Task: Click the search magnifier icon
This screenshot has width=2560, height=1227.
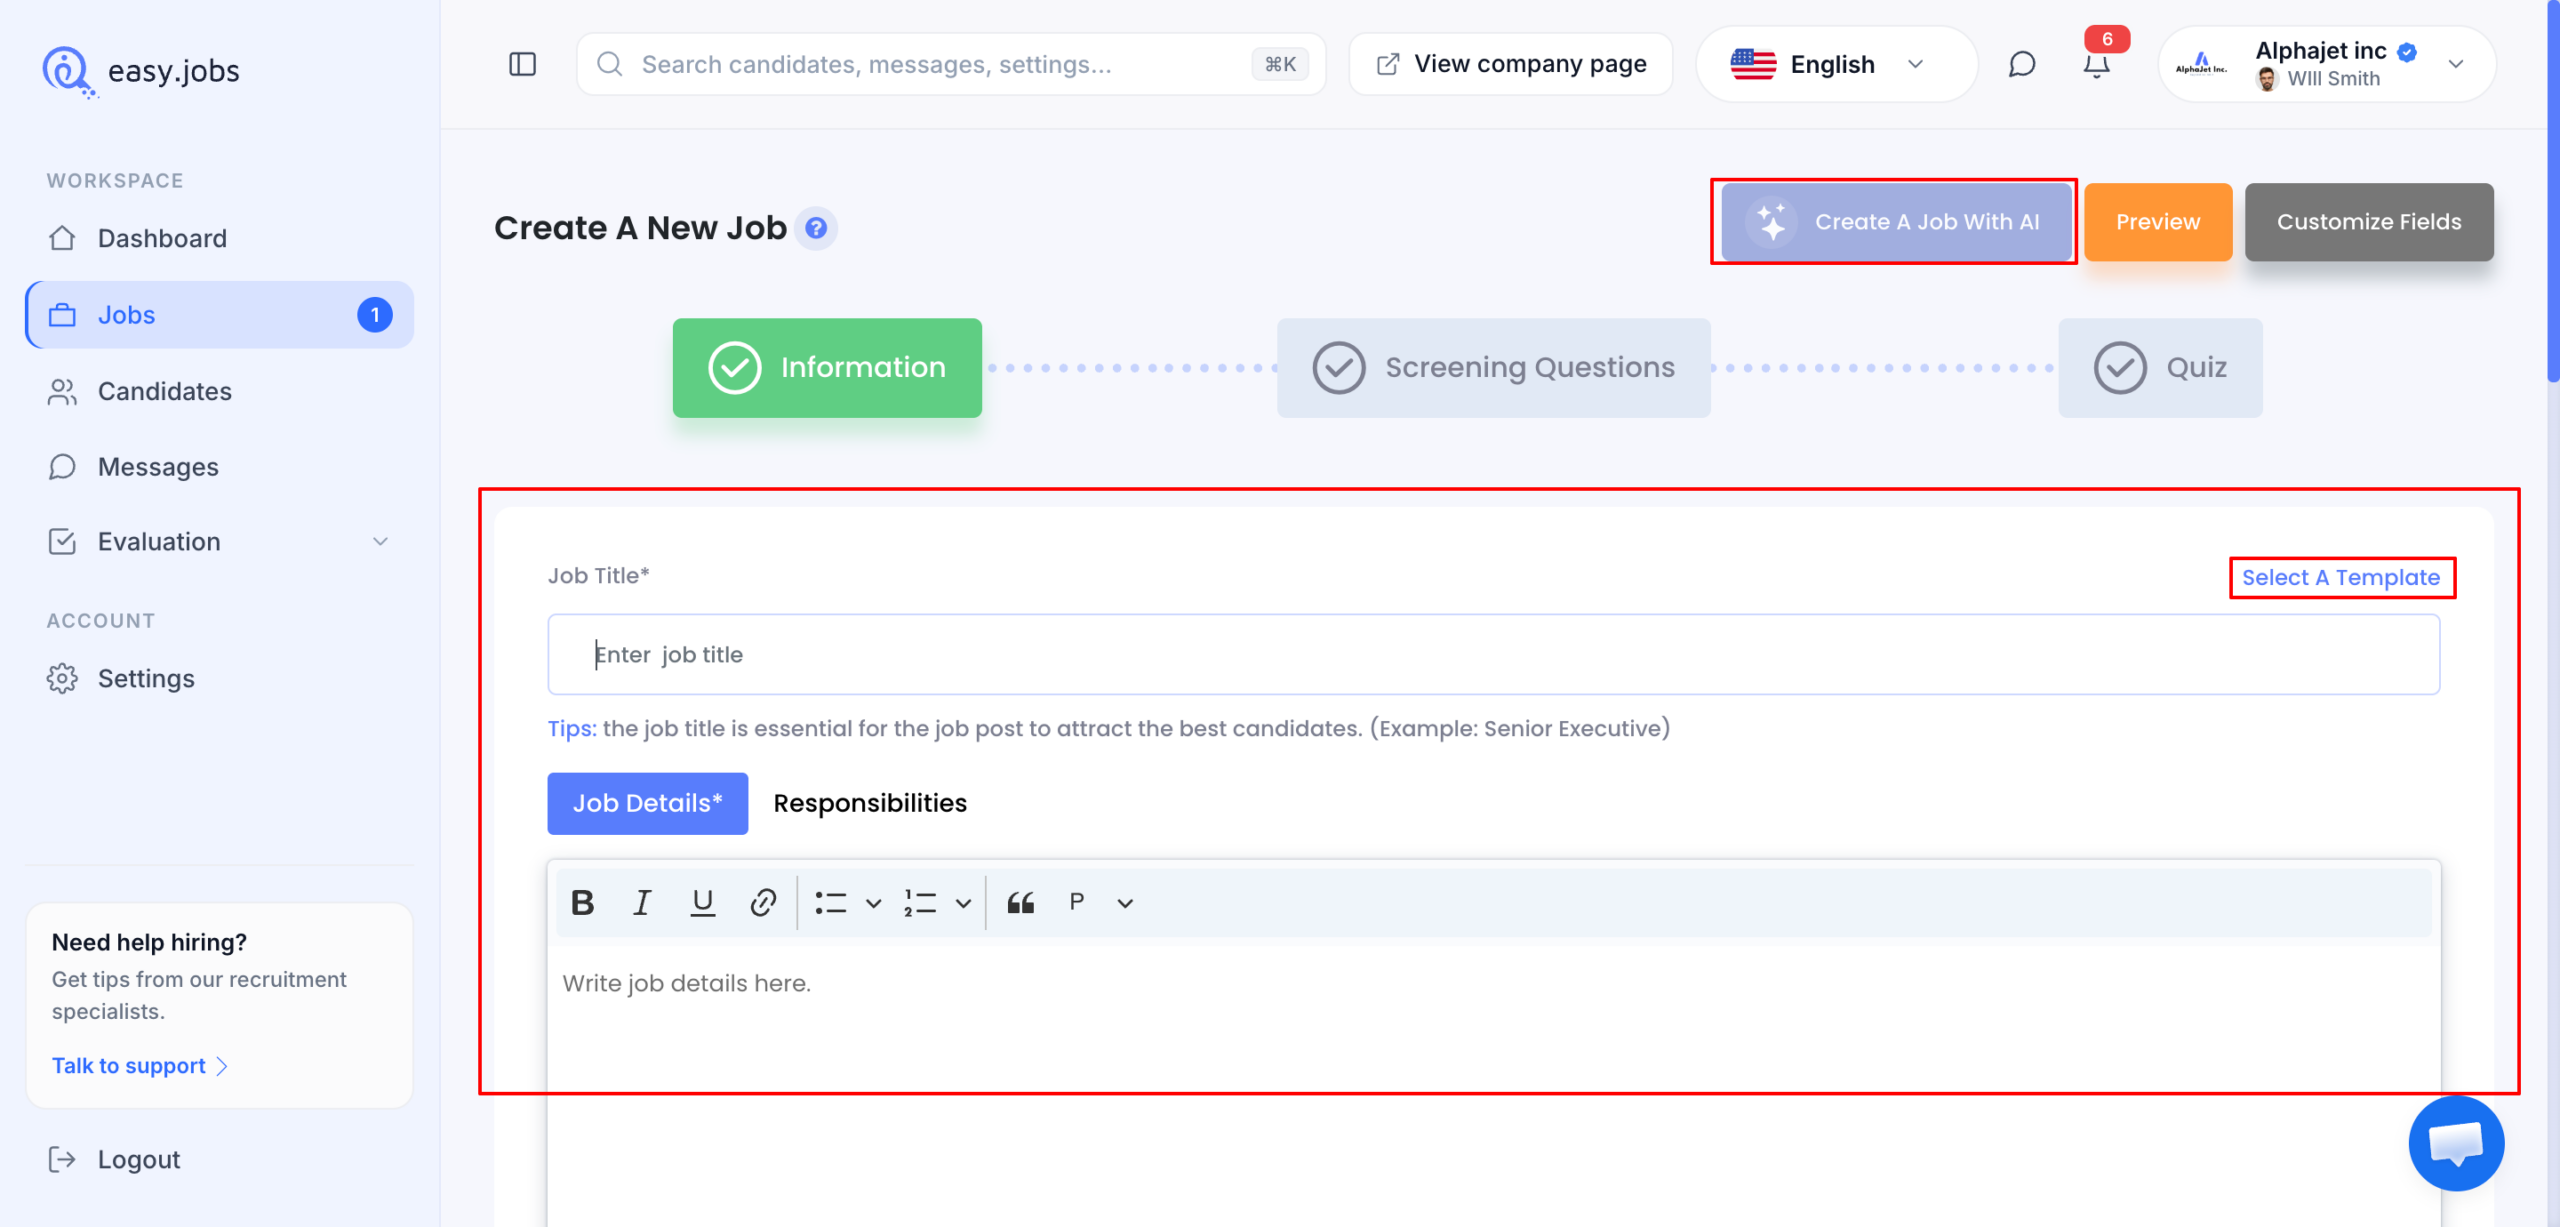Action: coord(609,64)
